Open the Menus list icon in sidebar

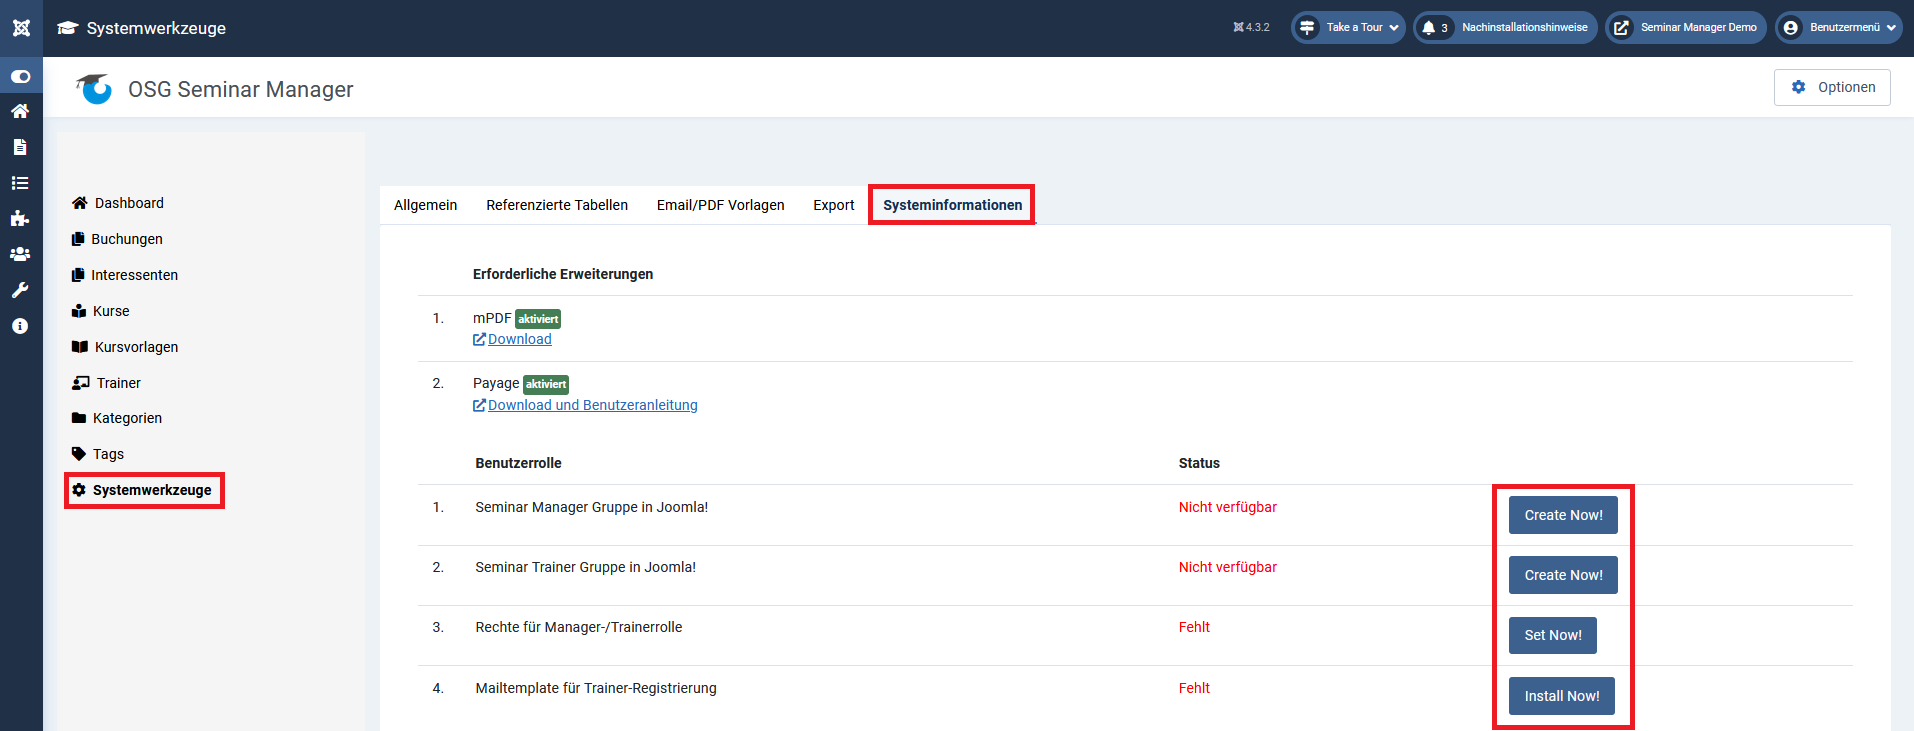pos(20,183)
